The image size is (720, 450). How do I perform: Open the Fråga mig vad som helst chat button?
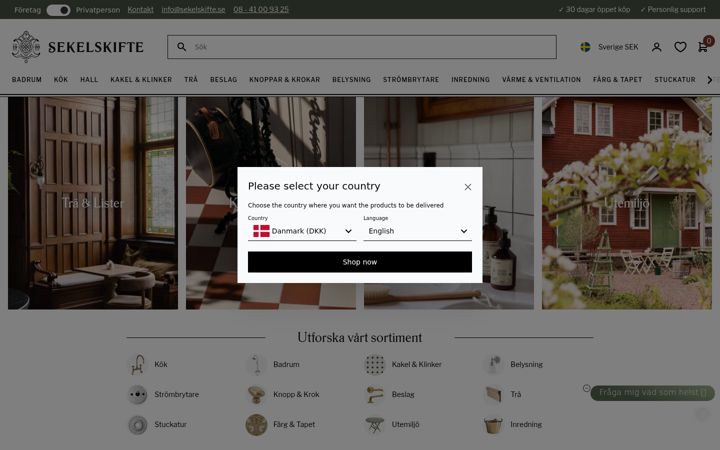pyautogui.click(x=652, y=393)
